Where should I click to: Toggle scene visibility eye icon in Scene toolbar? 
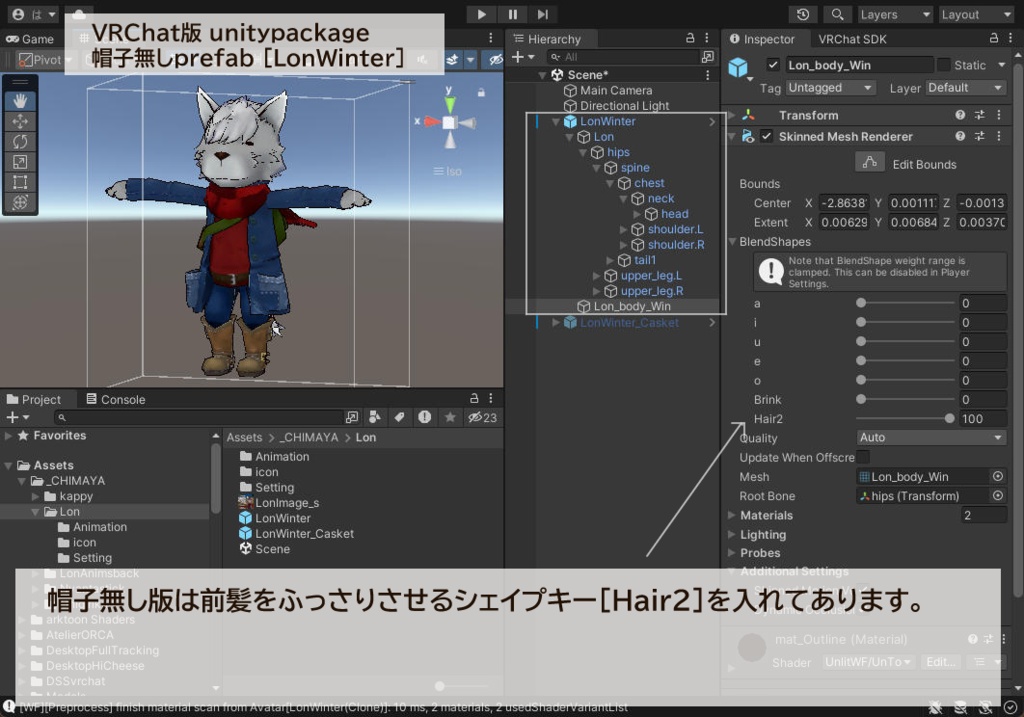pos(496,59)
